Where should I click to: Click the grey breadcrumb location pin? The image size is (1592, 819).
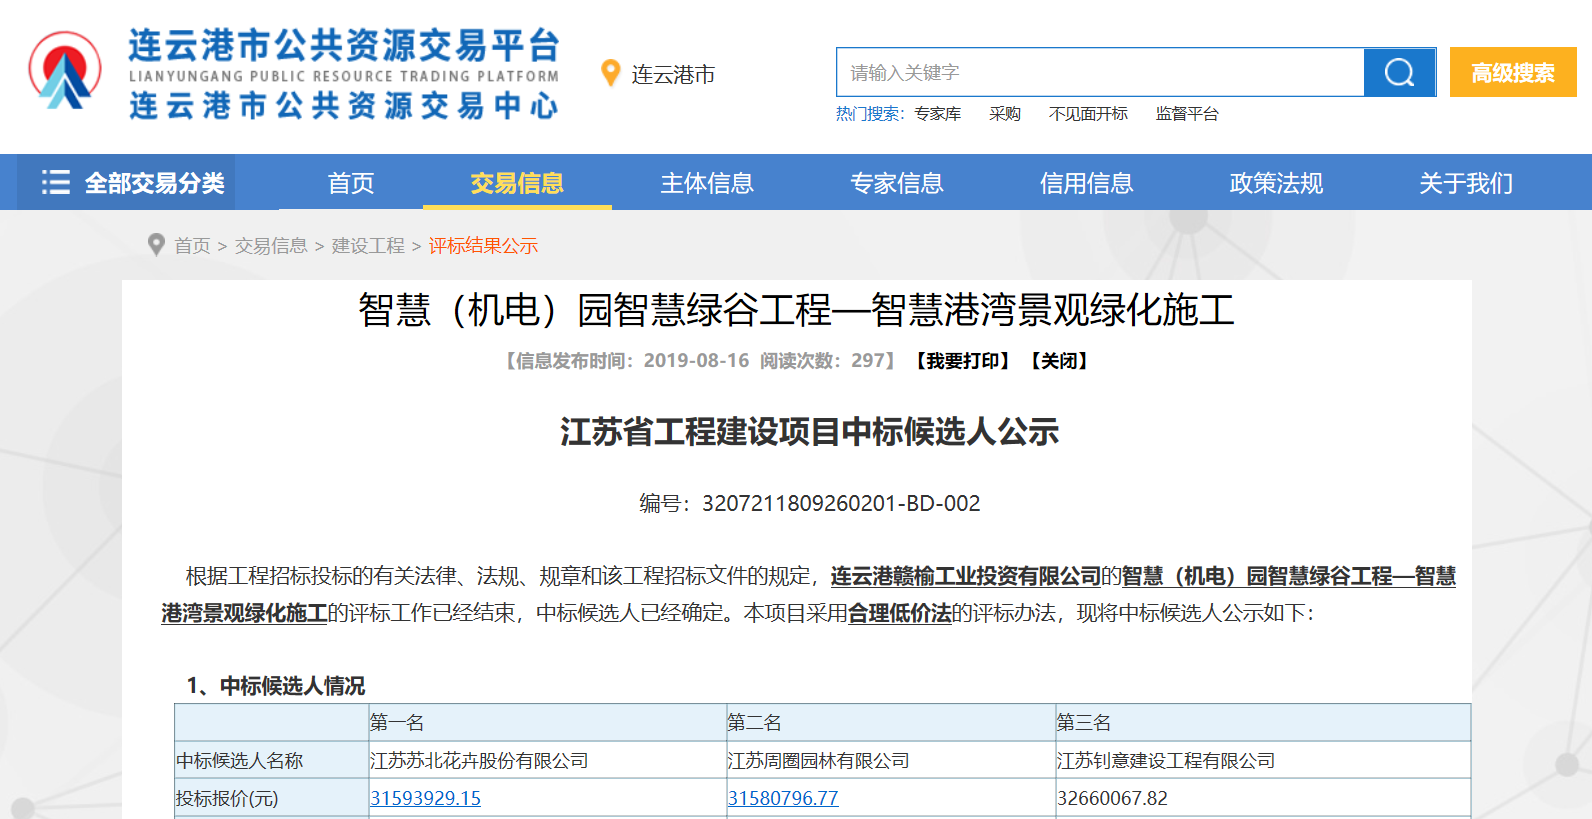[156, 245]
